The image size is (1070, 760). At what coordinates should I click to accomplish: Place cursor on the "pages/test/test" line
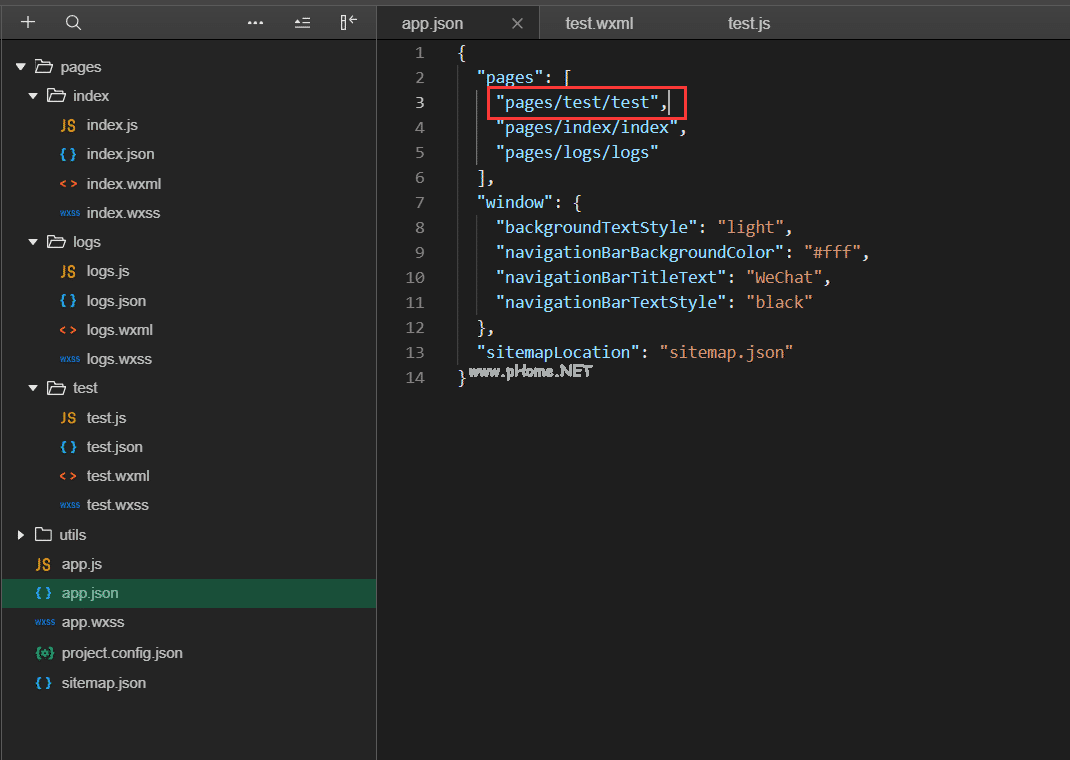click(578, 102)
